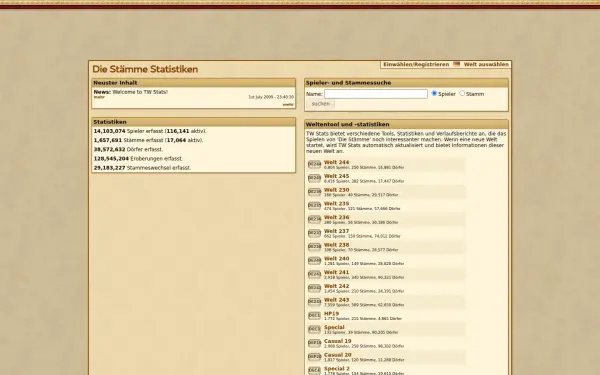The height and width of the screenshot is (375, 600).
Task: Open the Casual 20 world link
Action: point(338,355)
